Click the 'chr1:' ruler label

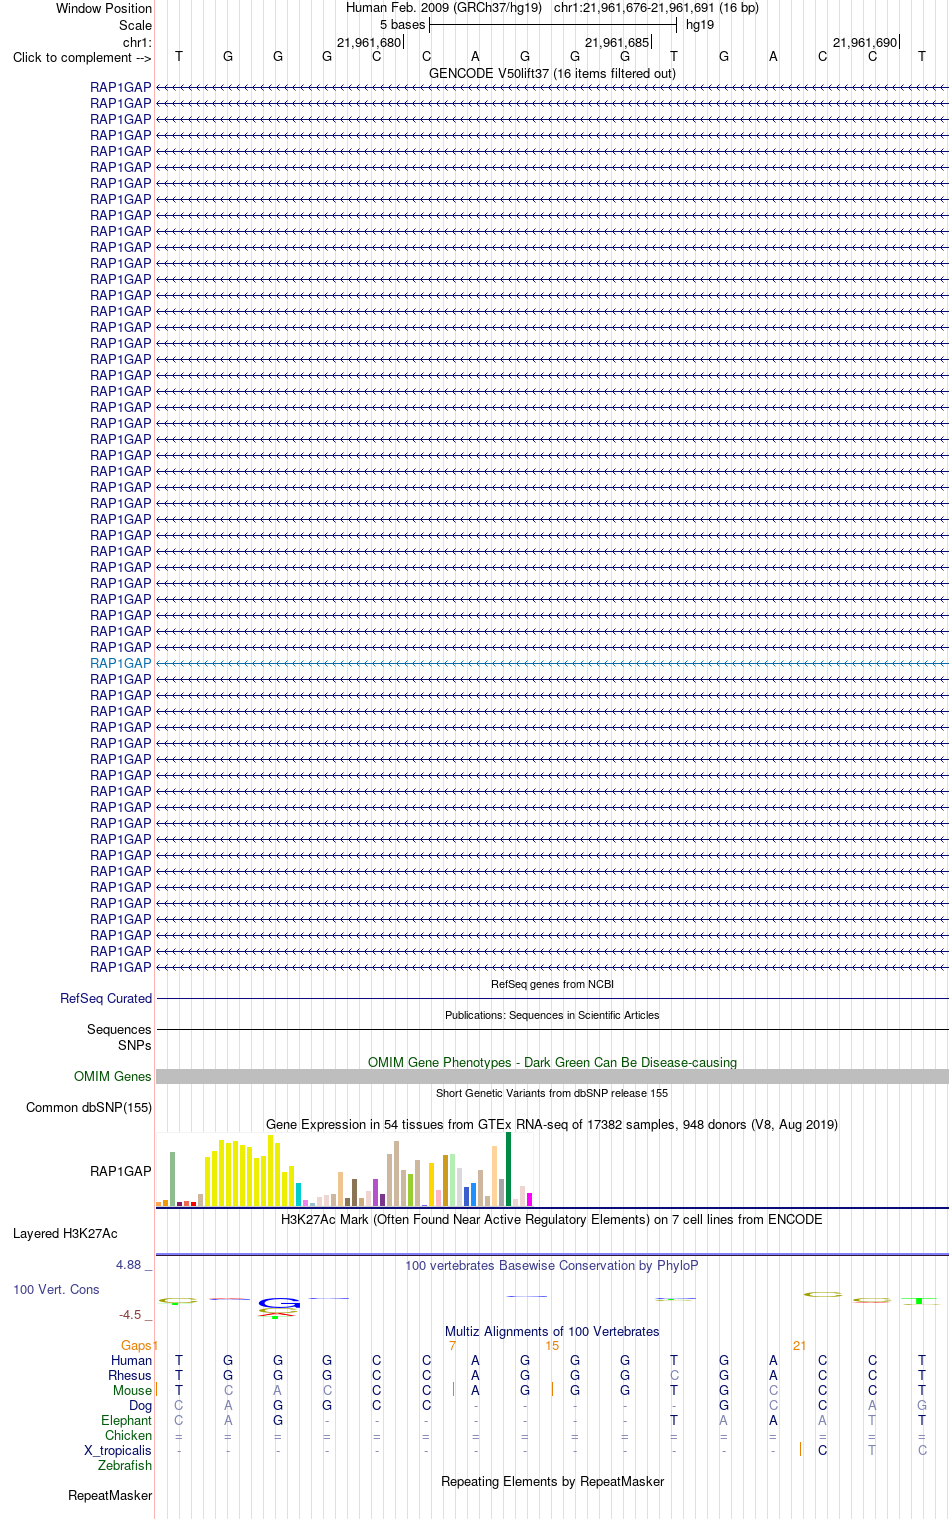pos(137,42)
